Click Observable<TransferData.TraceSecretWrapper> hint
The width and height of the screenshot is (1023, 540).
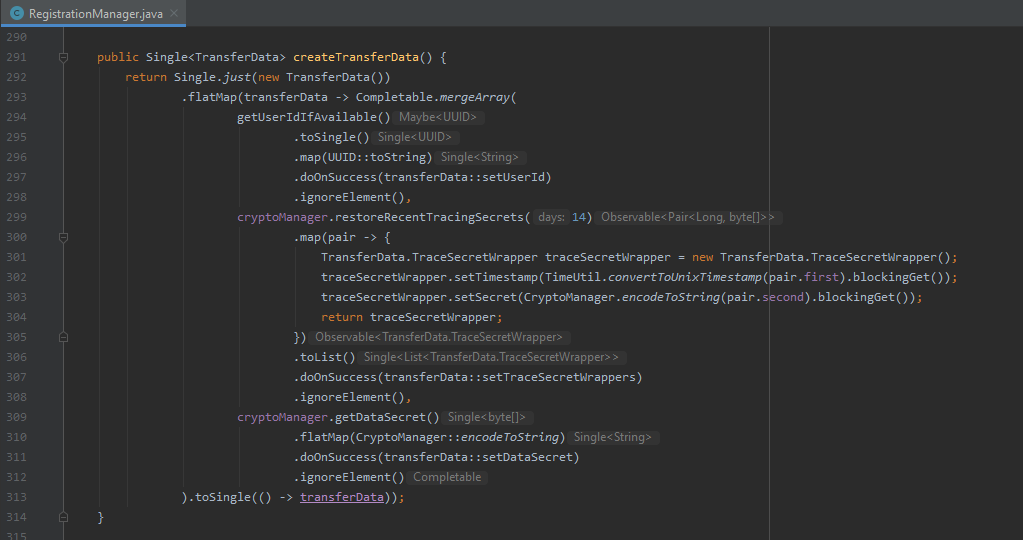[x=438, y=337]
